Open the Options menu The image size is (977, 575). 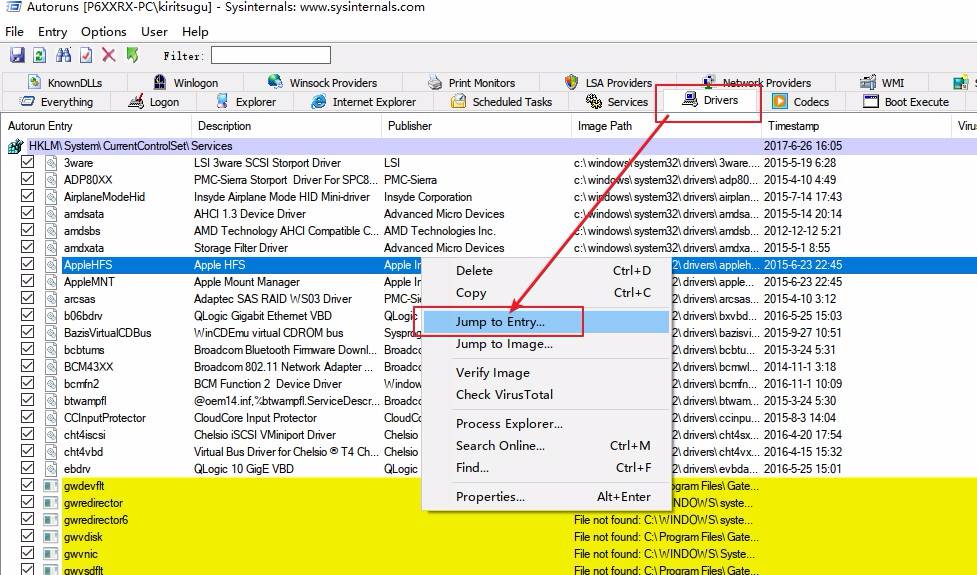[x=103, y=31]
